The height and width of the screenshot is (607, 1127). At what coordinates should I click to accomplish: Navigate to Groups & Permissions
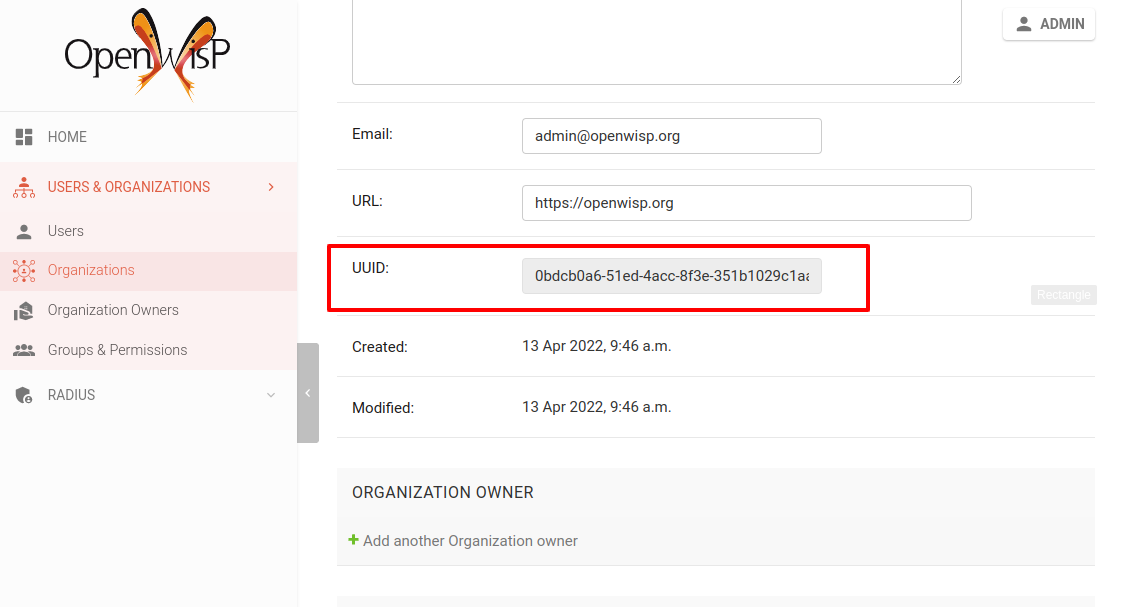click(x=117, y=350)
